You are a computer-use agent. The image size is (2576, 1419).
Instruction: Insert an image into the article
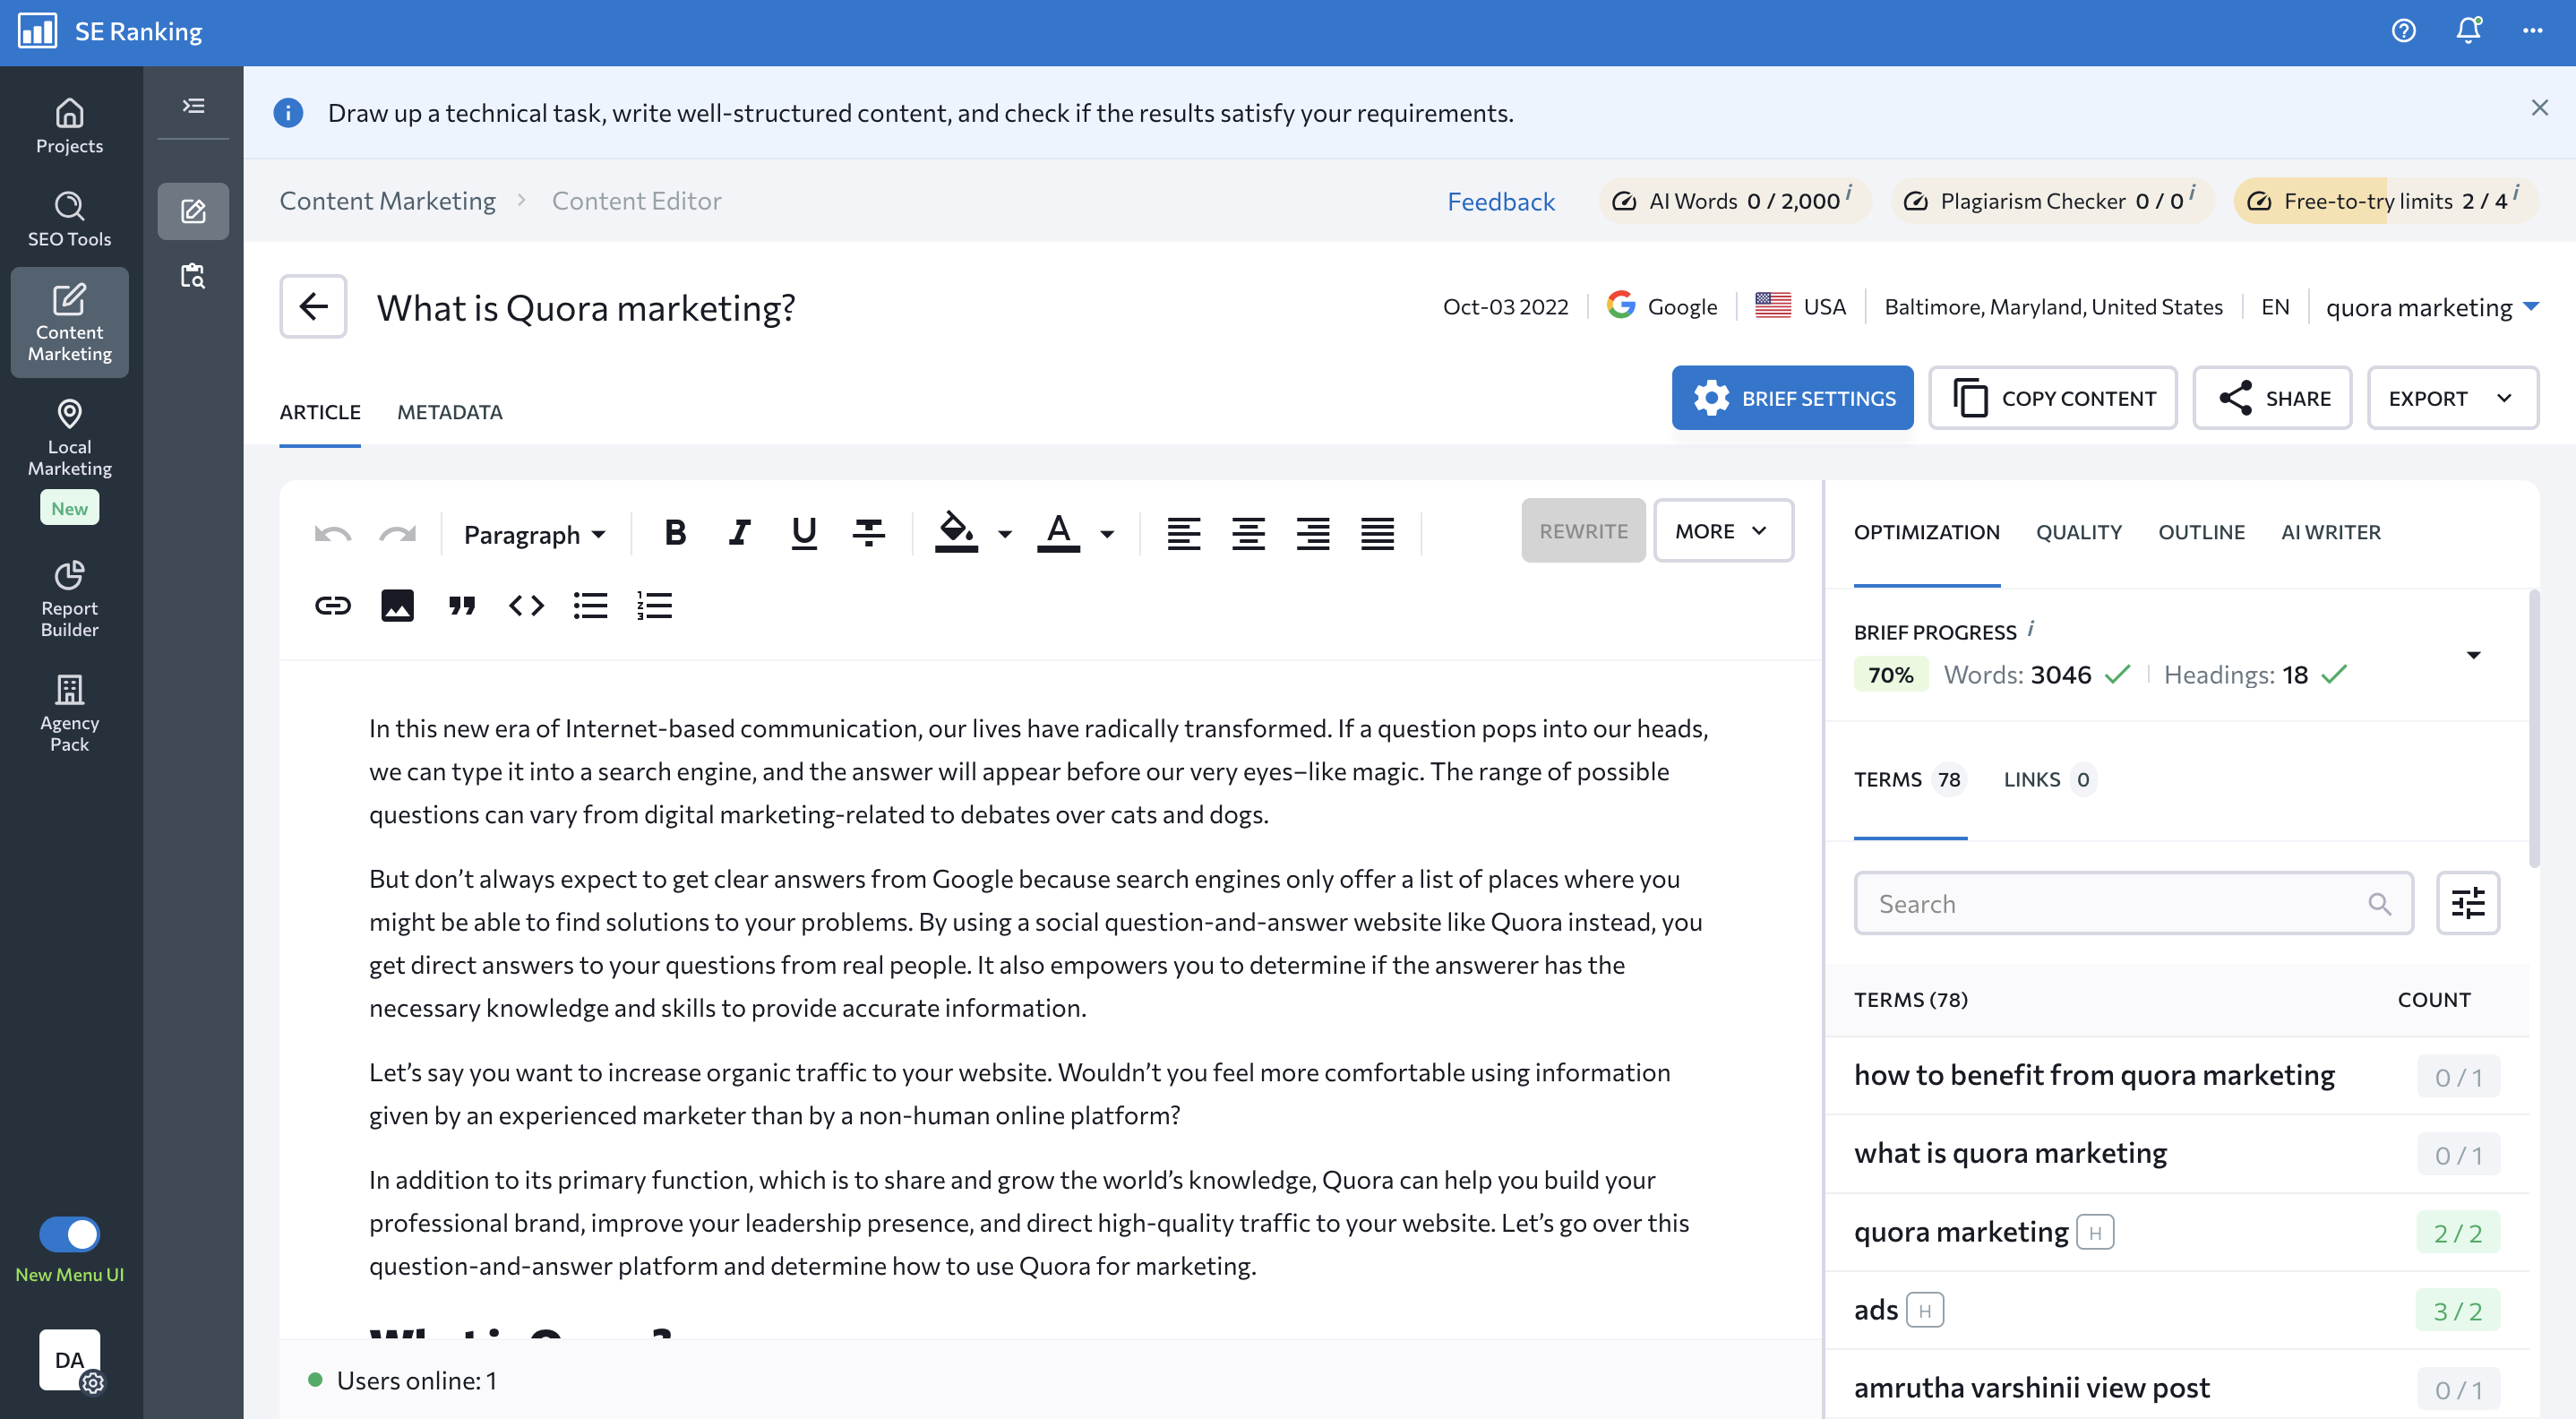coord(397,604)
